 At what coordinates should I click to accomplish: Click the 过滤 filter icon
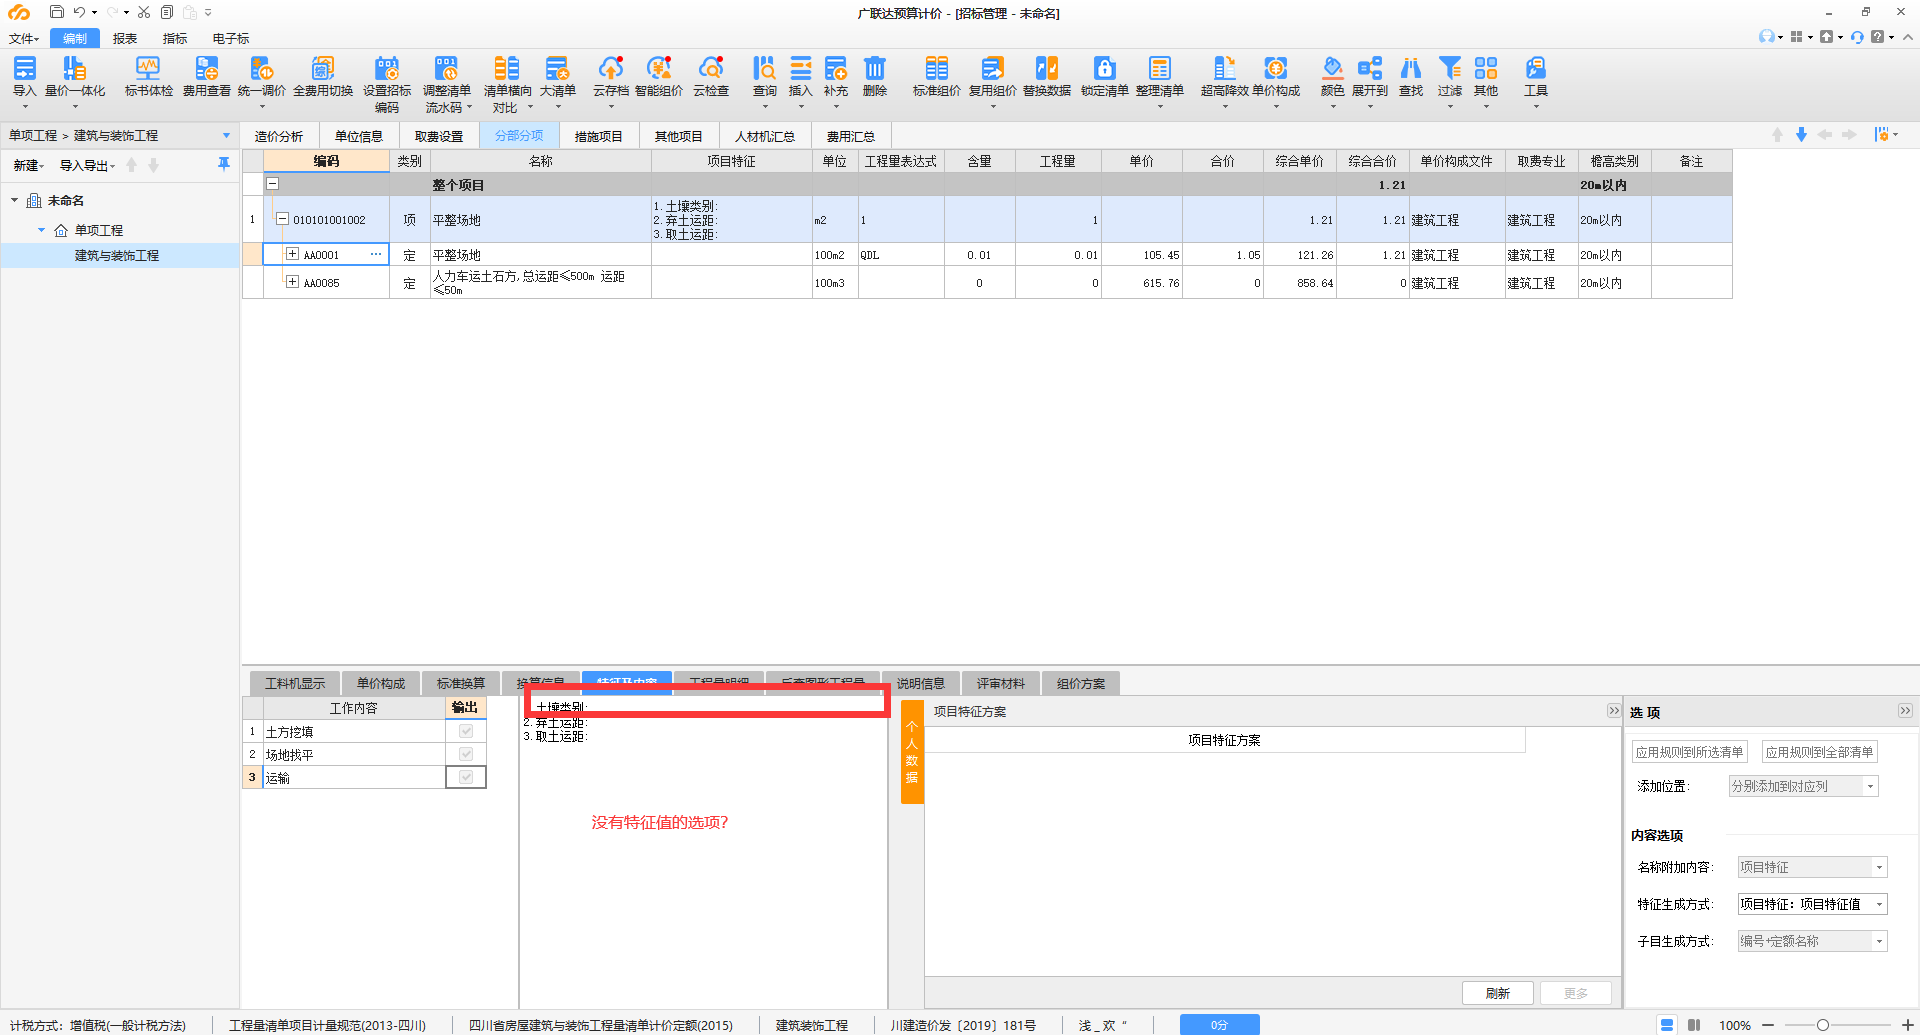(x=1450, y=68)
